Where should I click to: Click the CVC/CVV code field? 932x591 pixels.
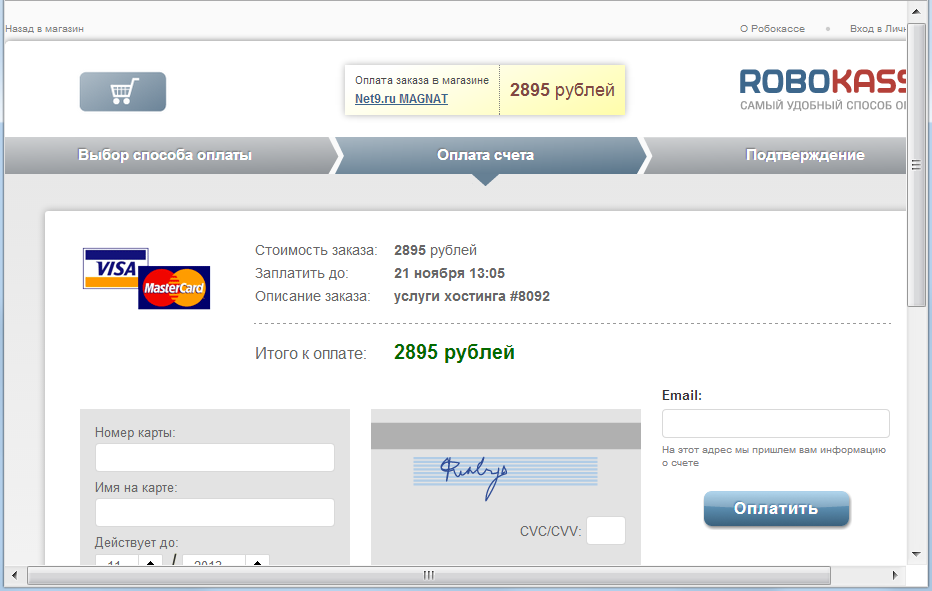click(x=606, y=531)
